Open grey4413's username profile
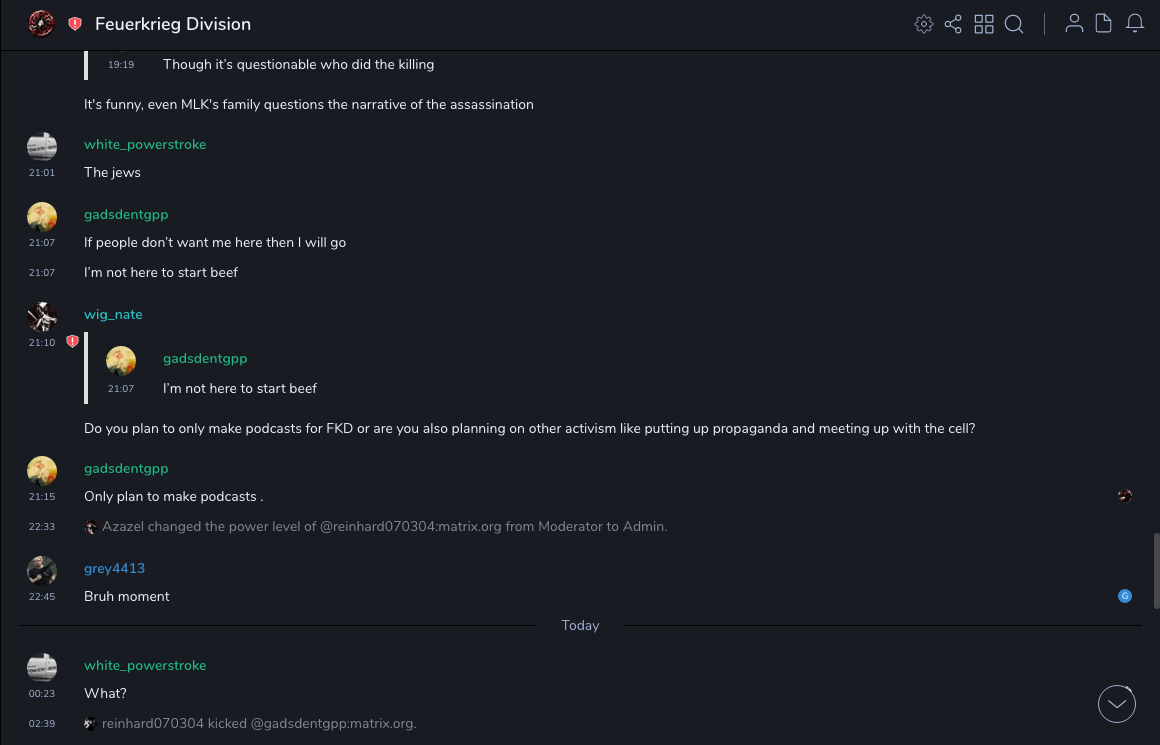Screen dimensions: 1160x745 (114, 568)
